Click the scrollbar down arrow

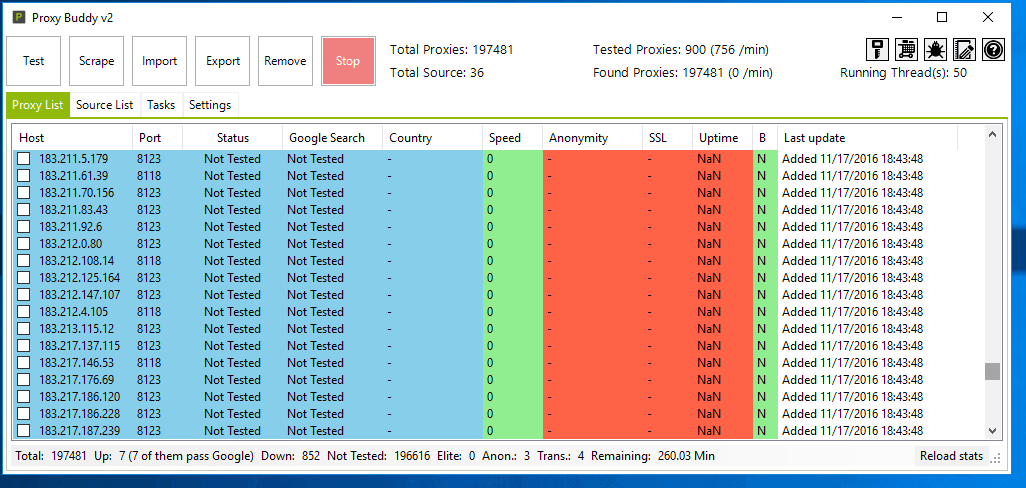(992, 430)
